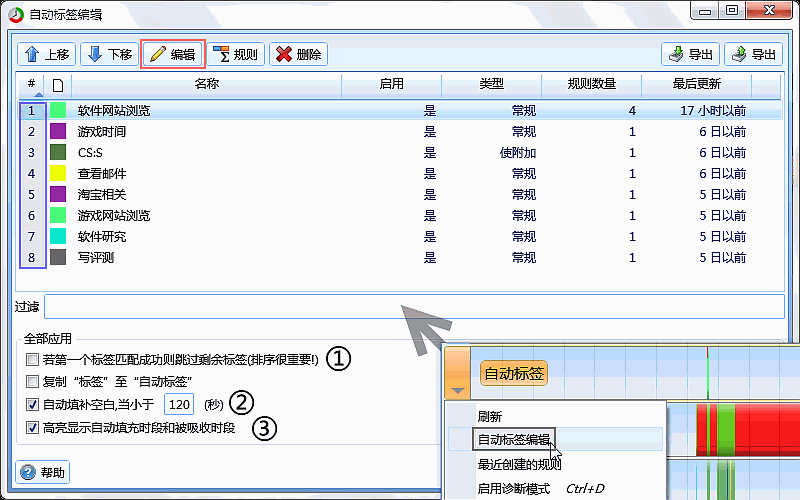Open 规则 (rules) sigma button
Viewport: 800px width, 500px height.
coord(236,54)
